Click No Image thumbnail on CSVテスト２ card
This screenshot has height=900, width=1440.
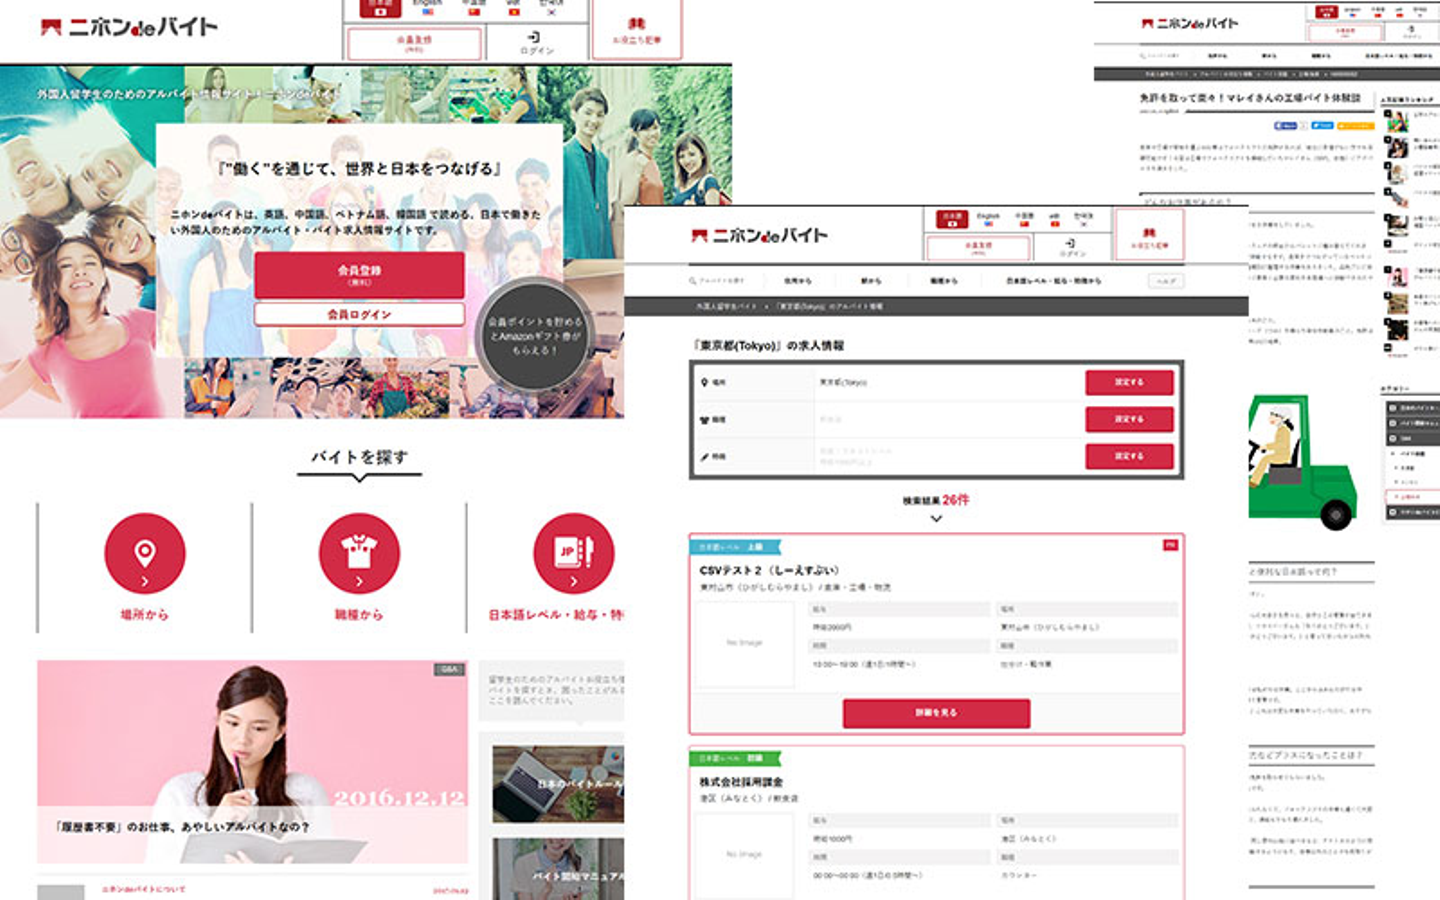[744, 644]
